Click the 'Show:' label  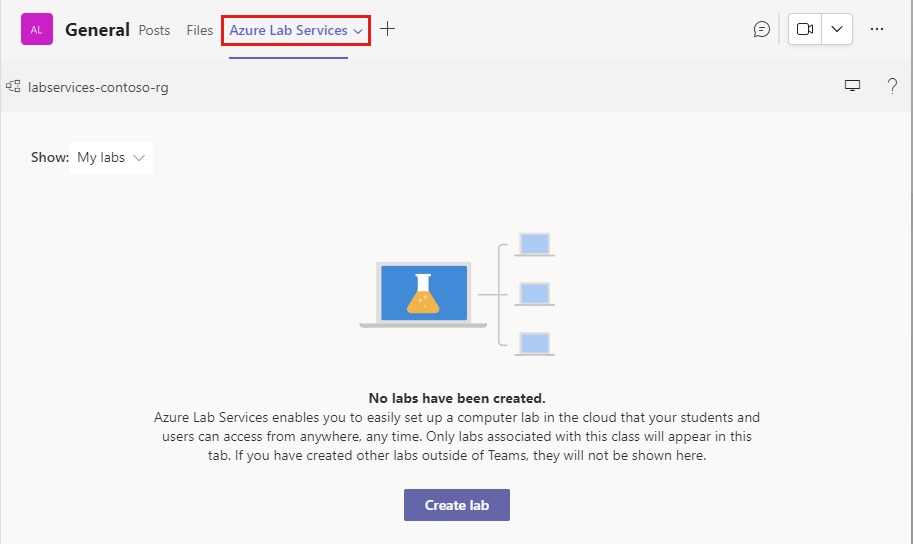coord(49,158)
